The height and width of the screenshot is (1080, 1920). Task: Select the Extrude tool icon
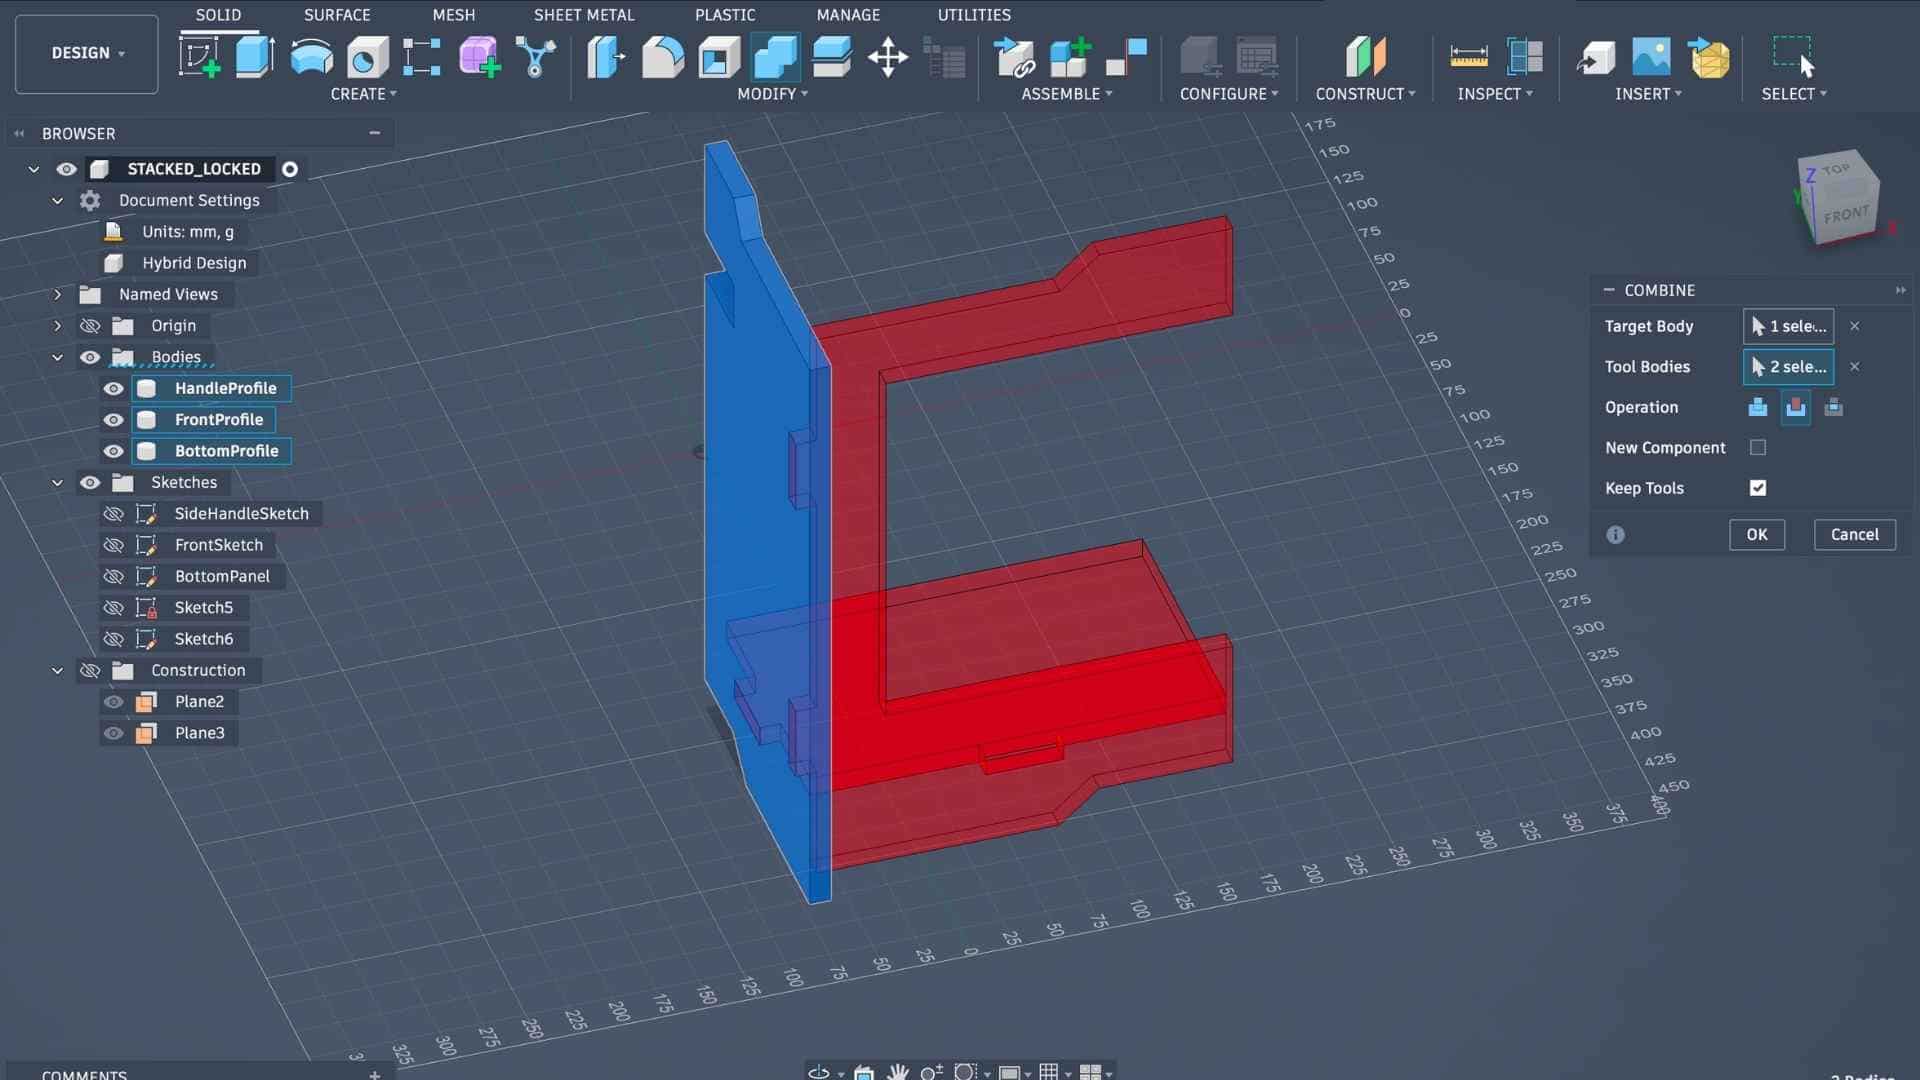[255, 57]
